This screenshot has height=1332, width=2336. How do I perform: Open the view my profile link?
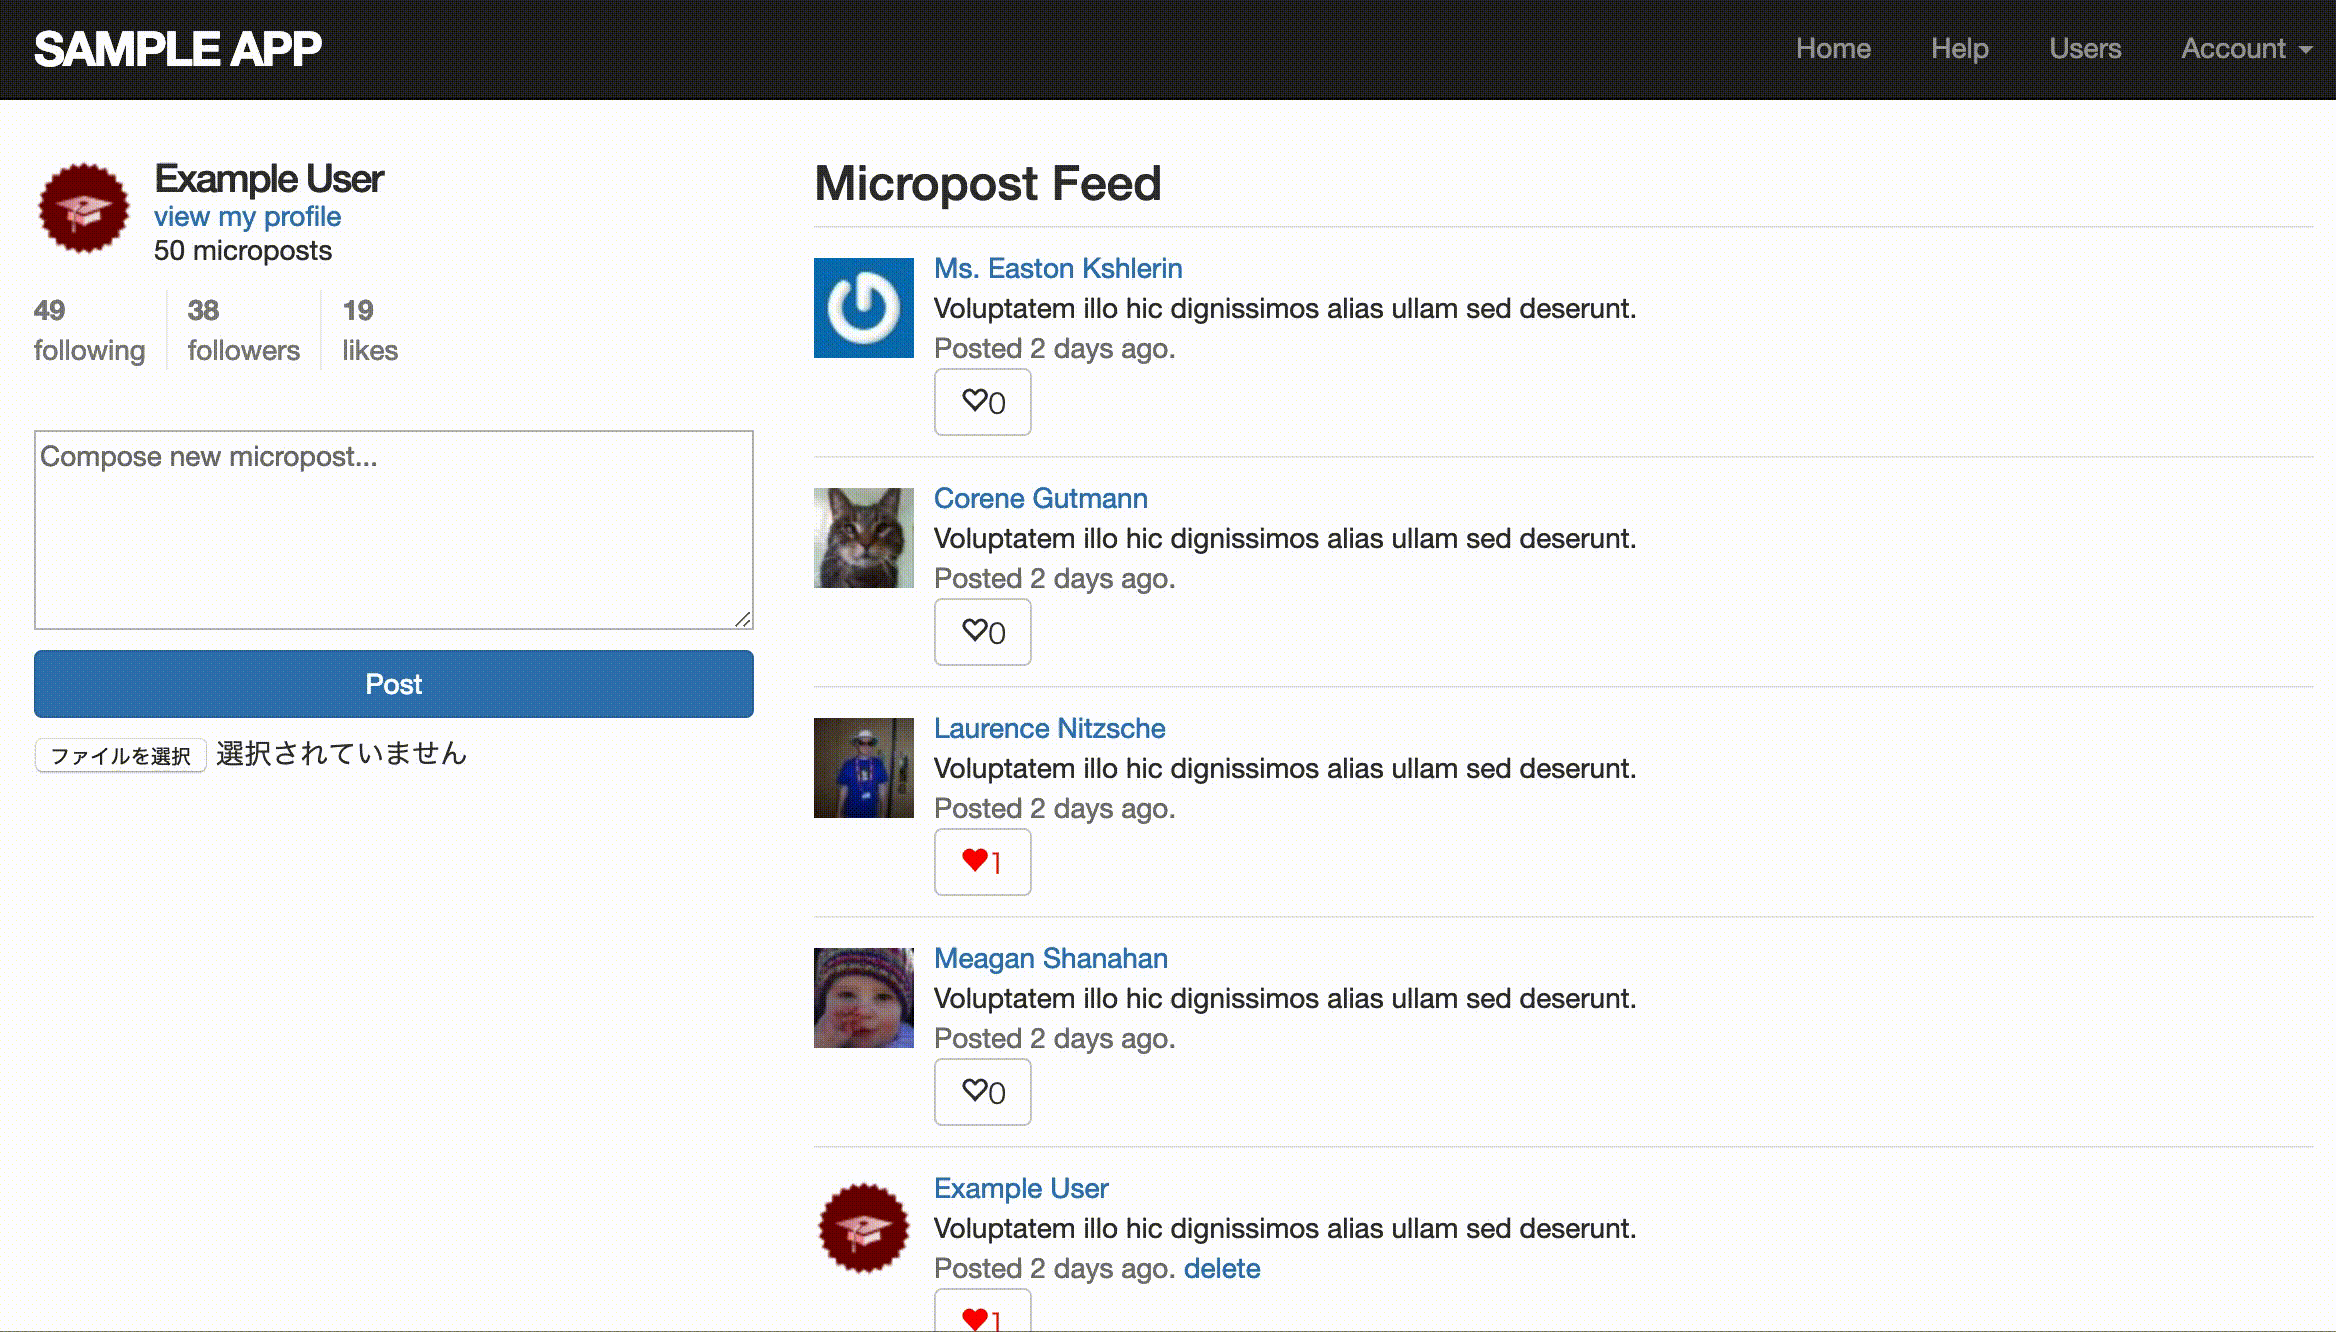point(247,217)
